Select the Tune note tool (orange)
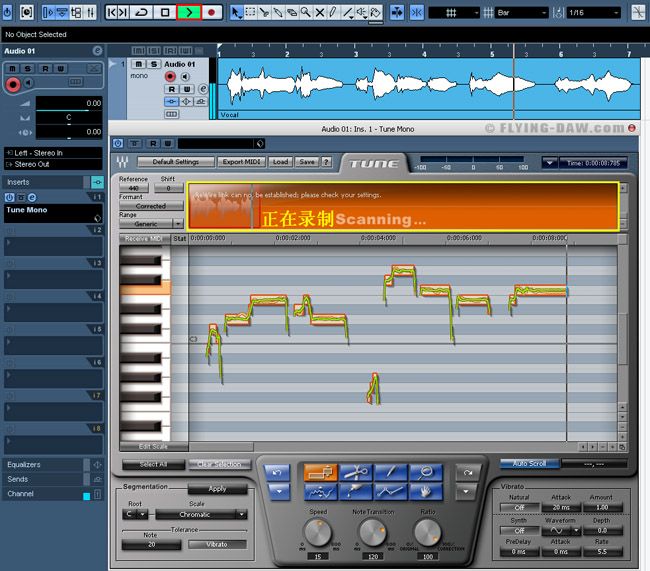Image resolution: width=650 pixels, height=571 pixels. click(x=320, y=472)
